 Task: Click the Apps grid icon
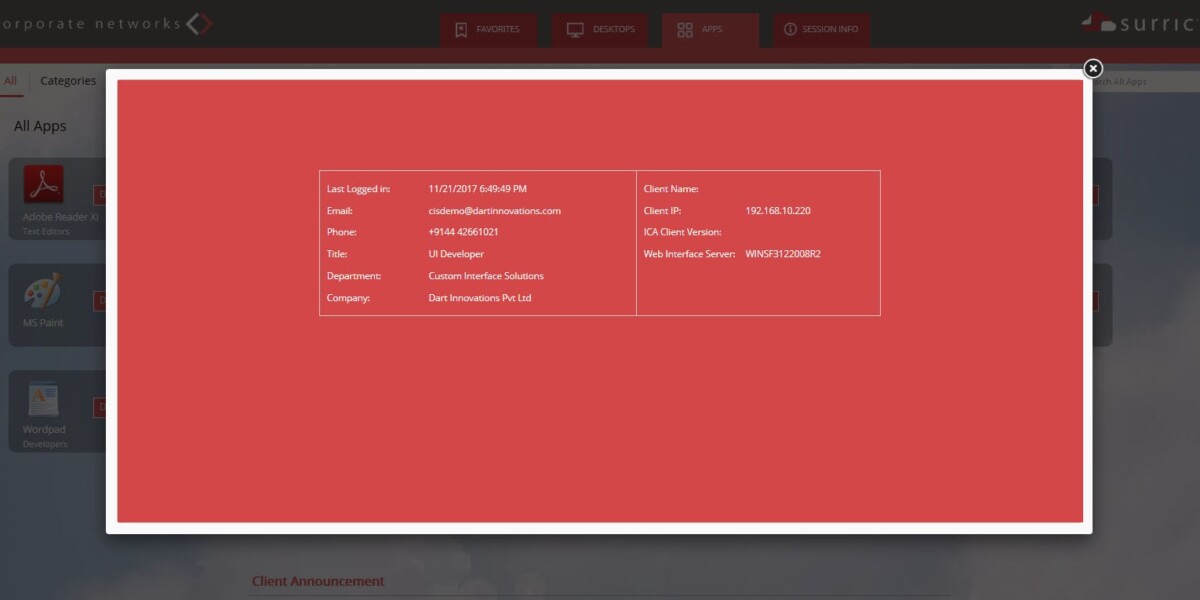pyautogui.click(x=685, y=30)
